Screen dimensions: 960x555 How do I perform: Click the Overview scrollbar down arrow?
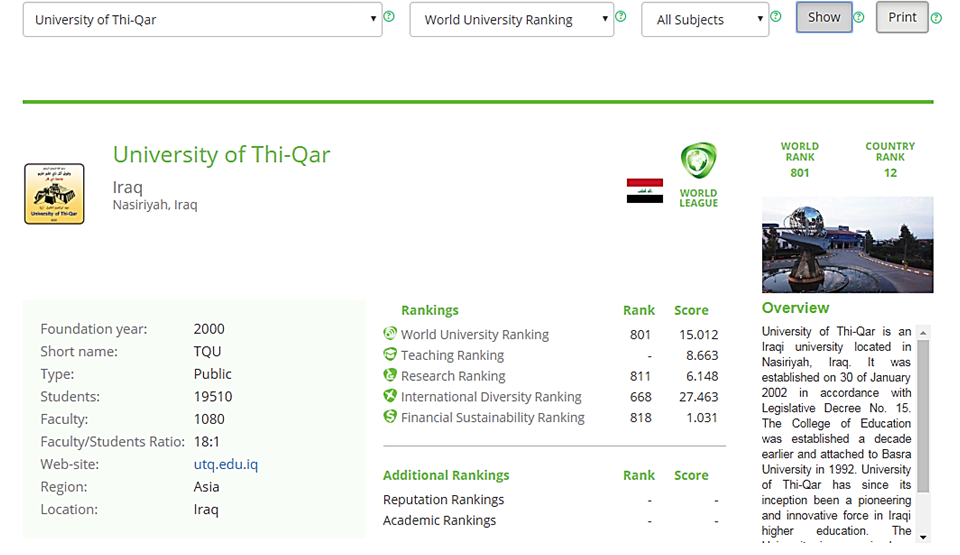pos(923,536)
